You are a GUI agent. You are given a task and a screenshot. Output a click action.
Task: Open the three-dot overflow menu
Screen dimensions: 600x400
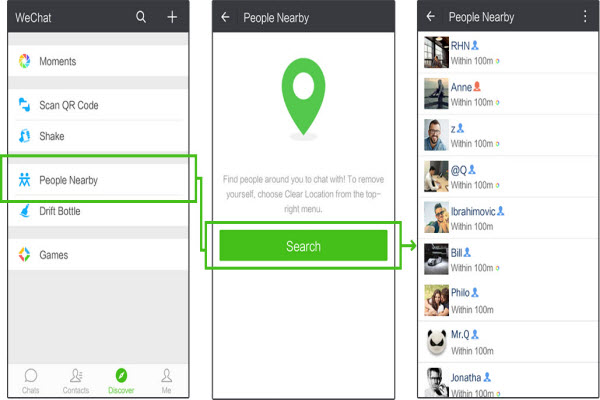click(x=585, y=16)
